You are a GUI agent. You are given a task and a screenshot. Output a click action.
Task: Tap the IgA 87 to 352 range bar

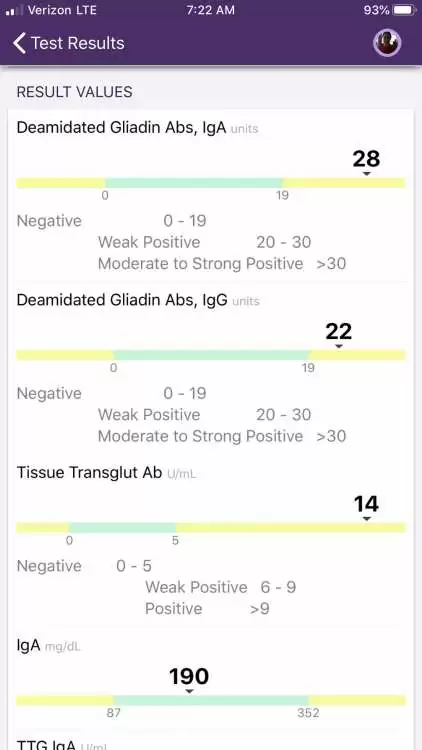pyautogui.click(x=211, y=701)
